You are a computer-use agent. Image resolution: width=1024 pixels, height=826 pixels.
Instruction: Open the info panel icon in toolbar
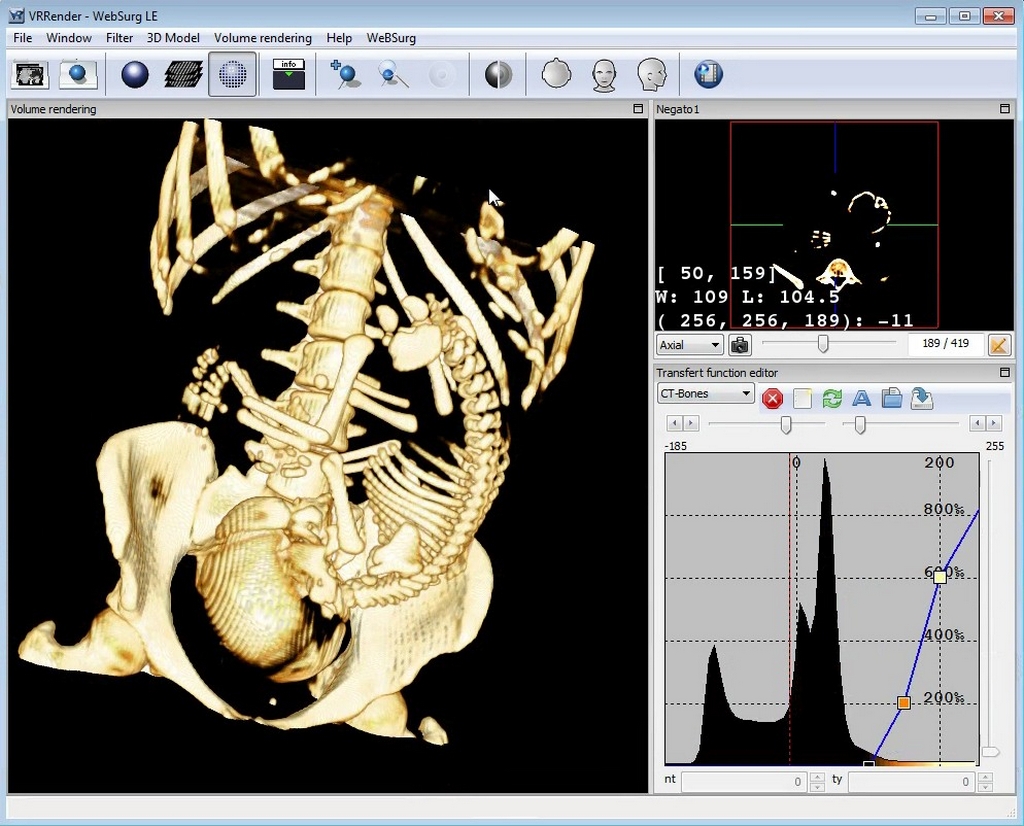288,75
